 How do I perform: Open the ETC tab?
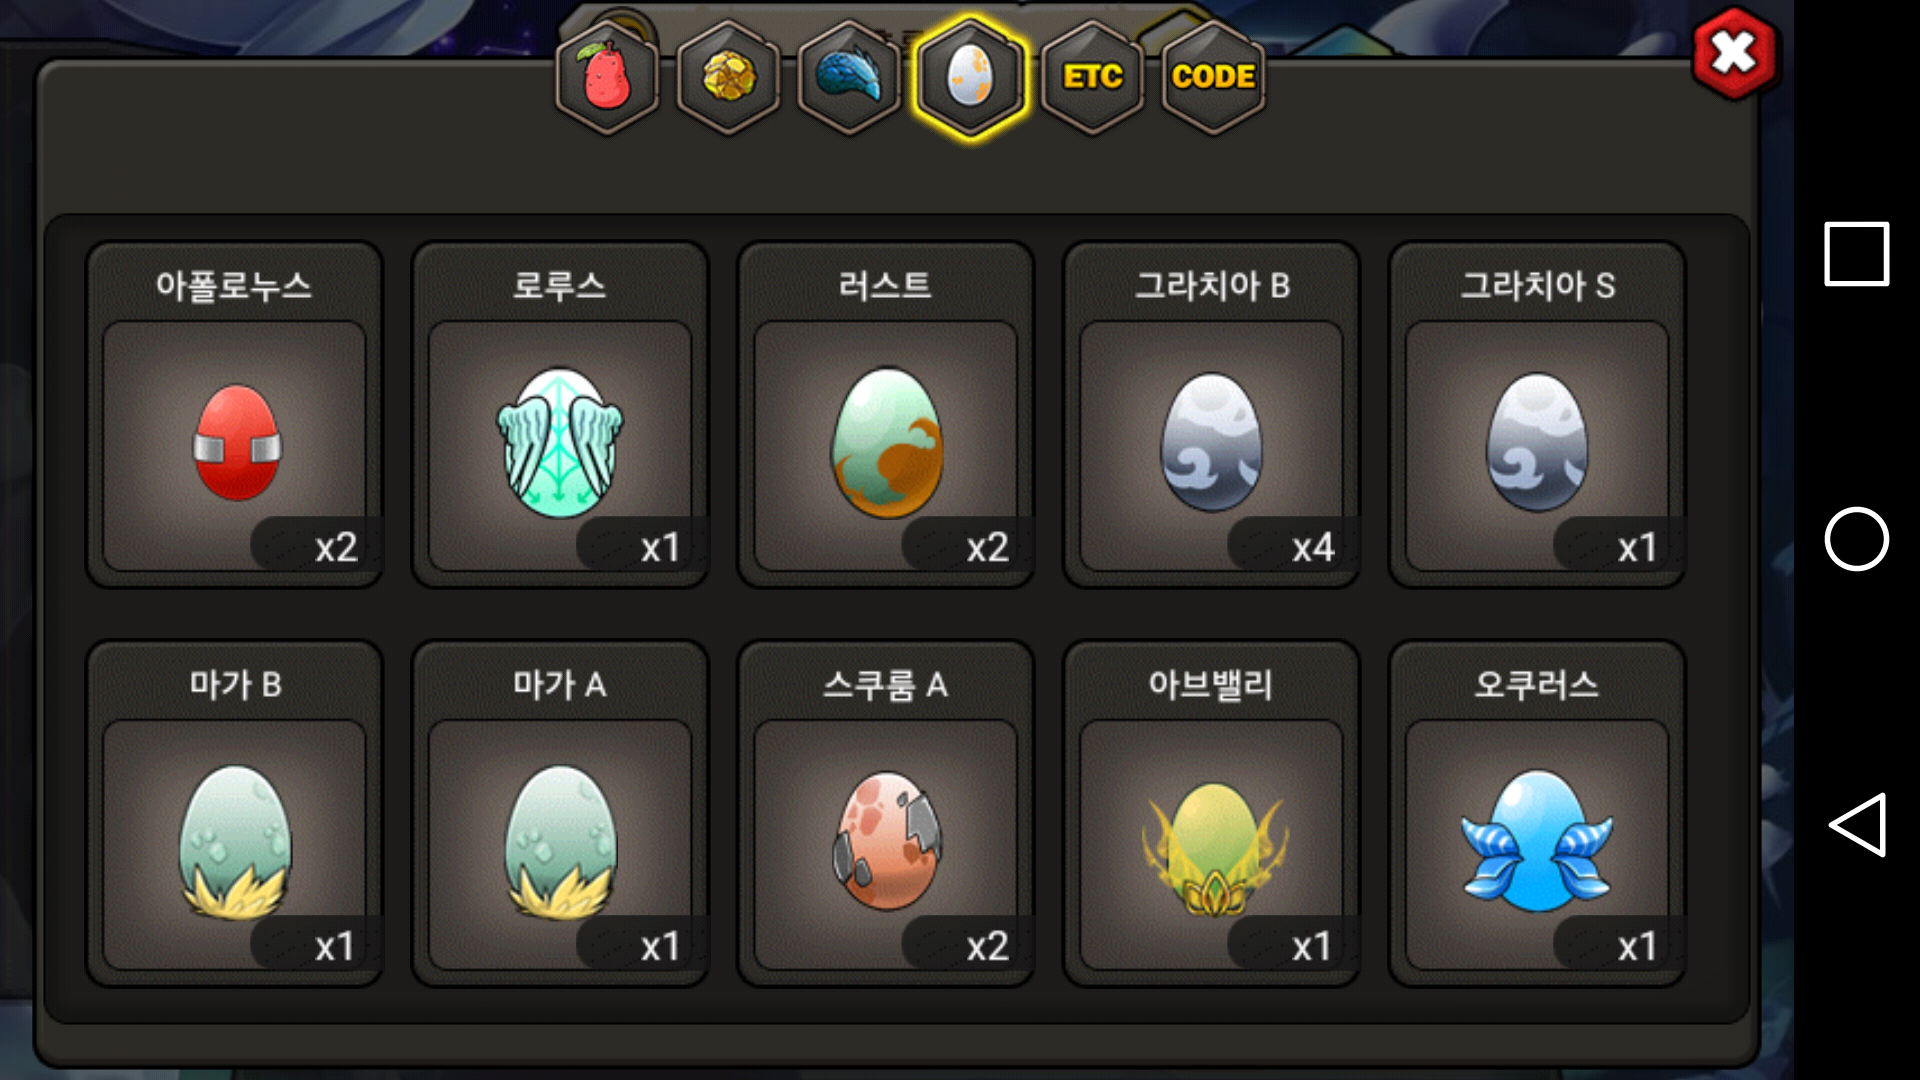tap(1092, 77)
